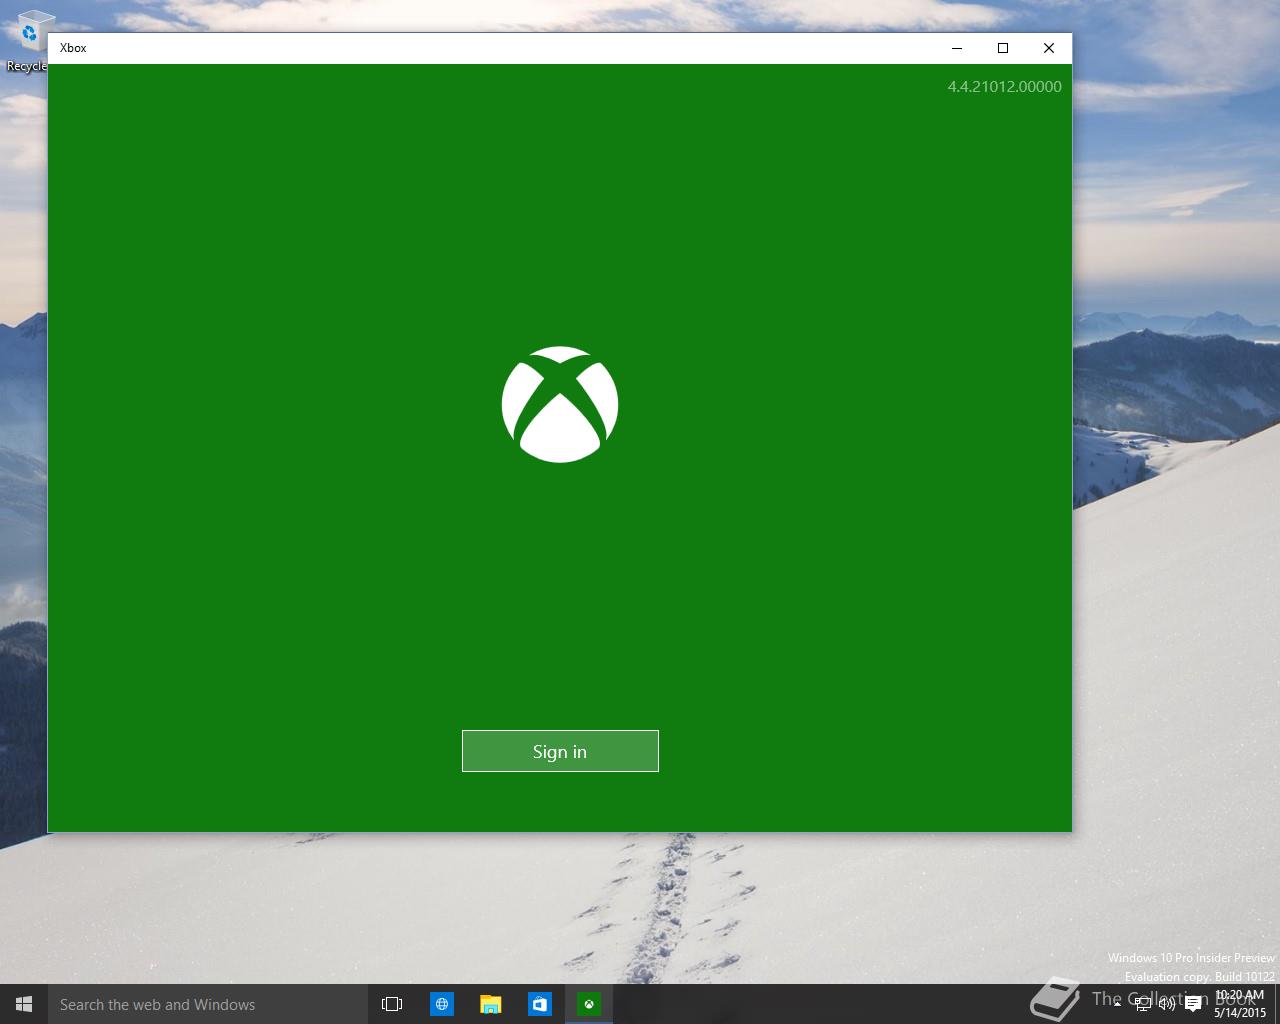Viewport: 1280px width, 1024px height.
Task: Open the network status tray icon
Action: pos(1143,1004)
